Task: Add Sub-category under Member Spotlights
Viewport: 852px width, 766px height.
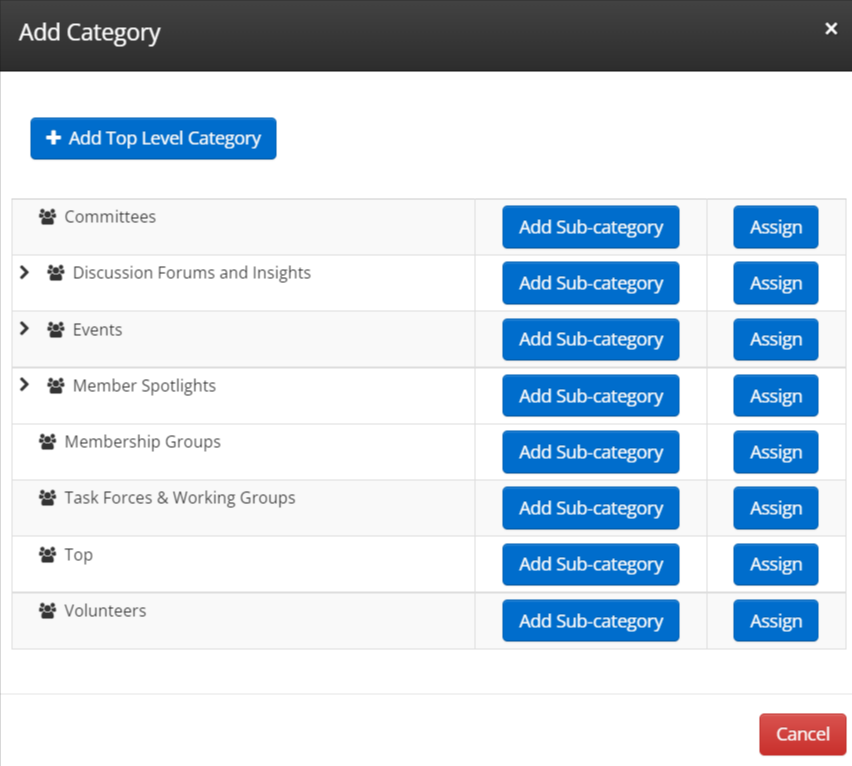Action: point(591,396)
